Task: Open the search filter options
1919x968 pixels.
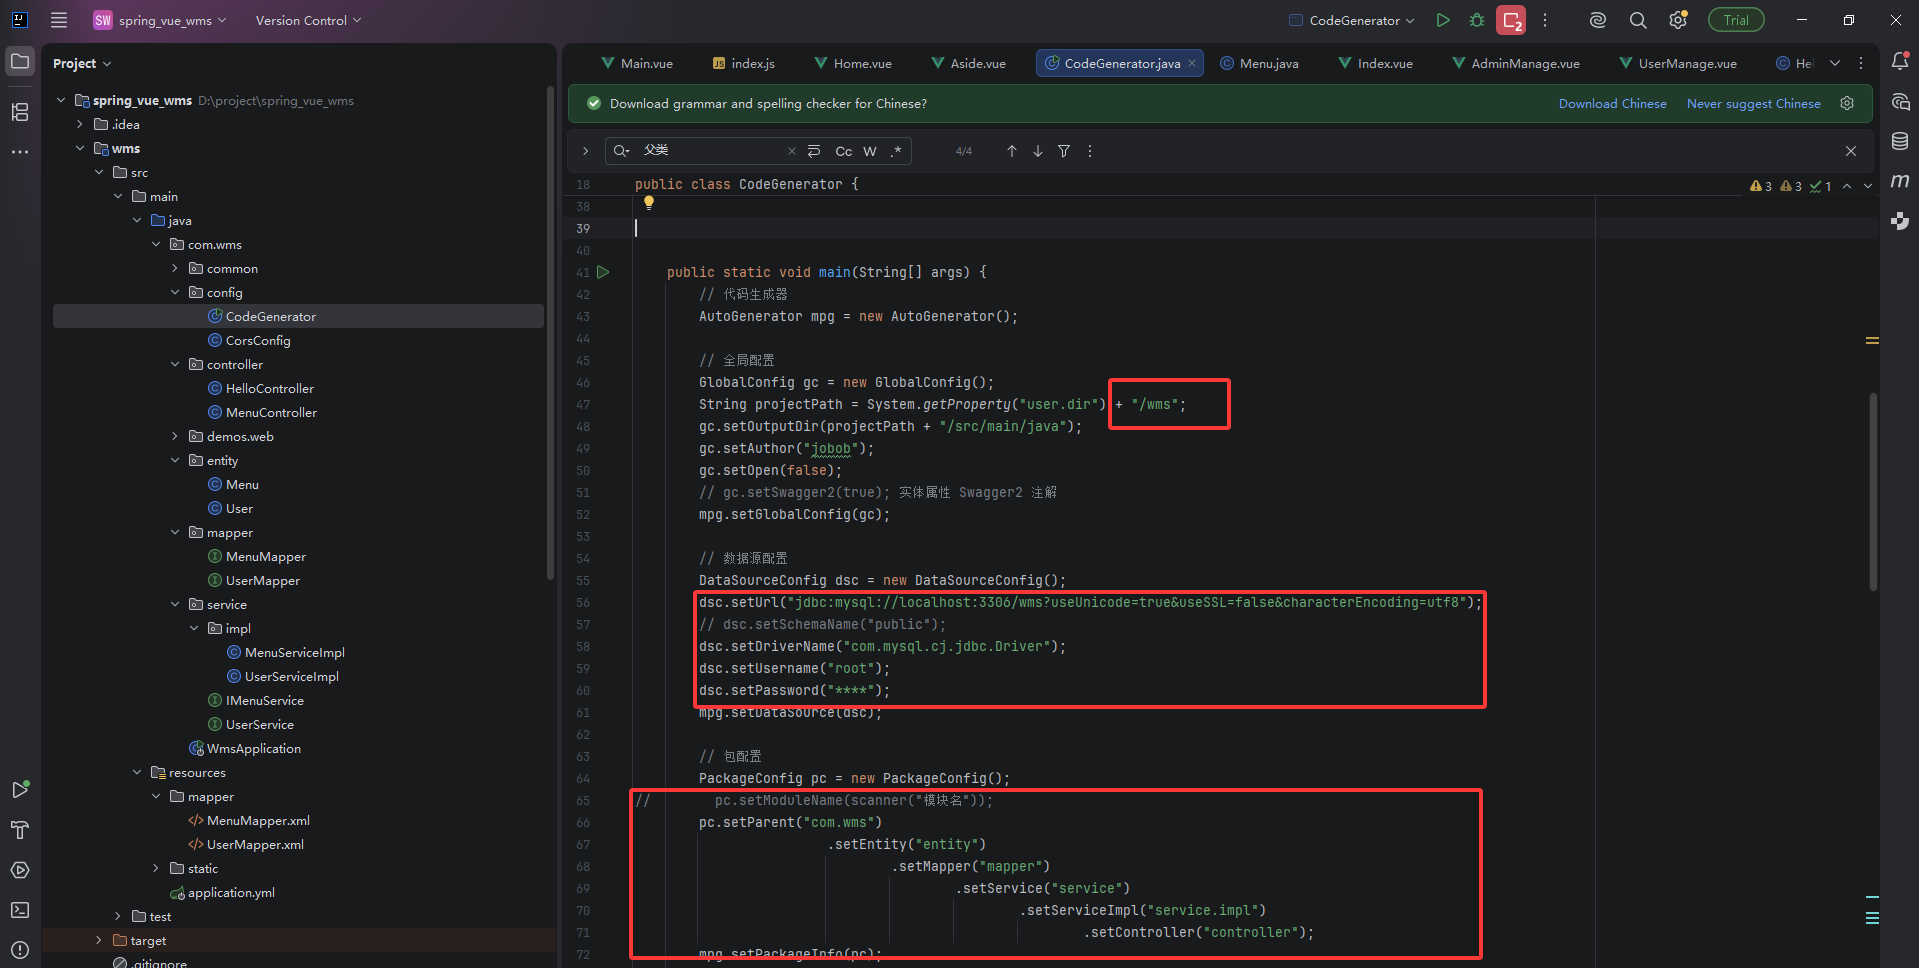Action: (1064, 151)
